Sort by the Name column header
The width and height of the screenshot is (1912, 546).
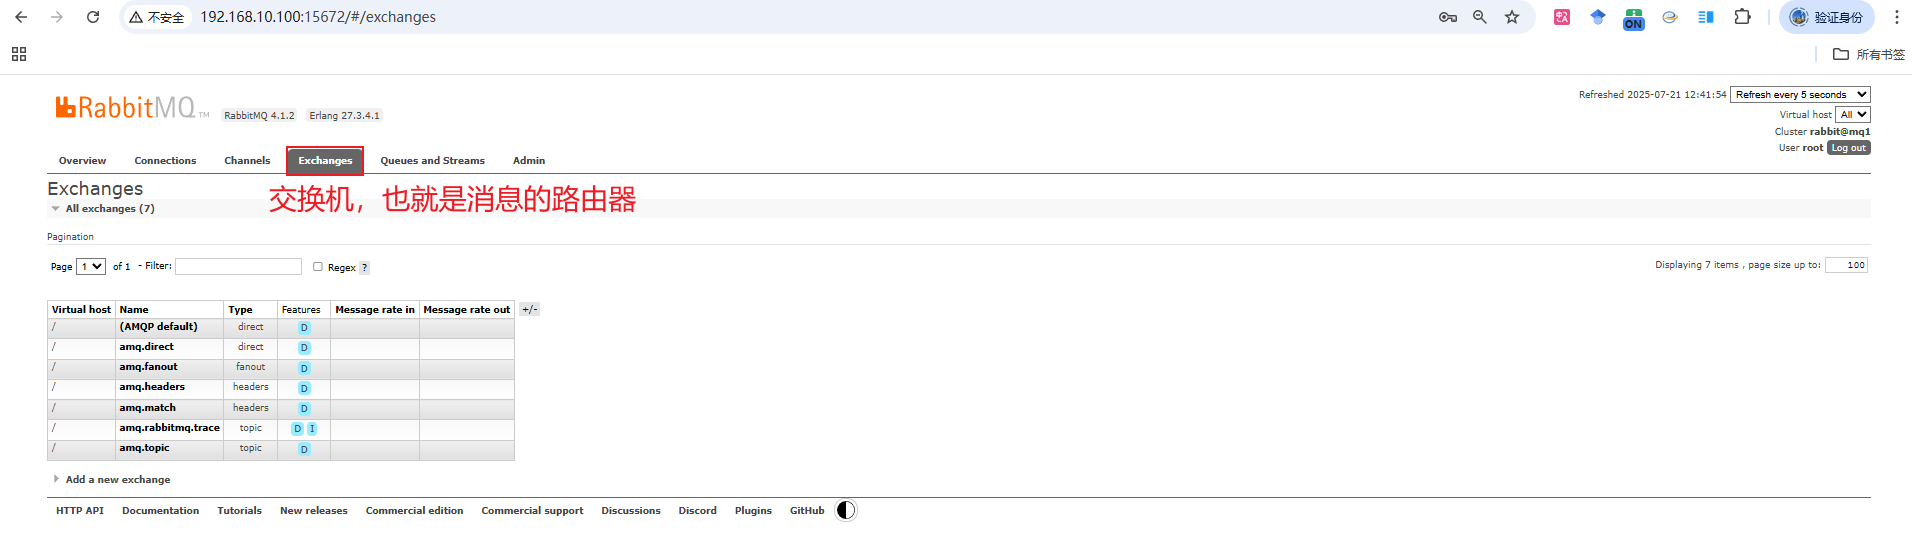[134, 310]
